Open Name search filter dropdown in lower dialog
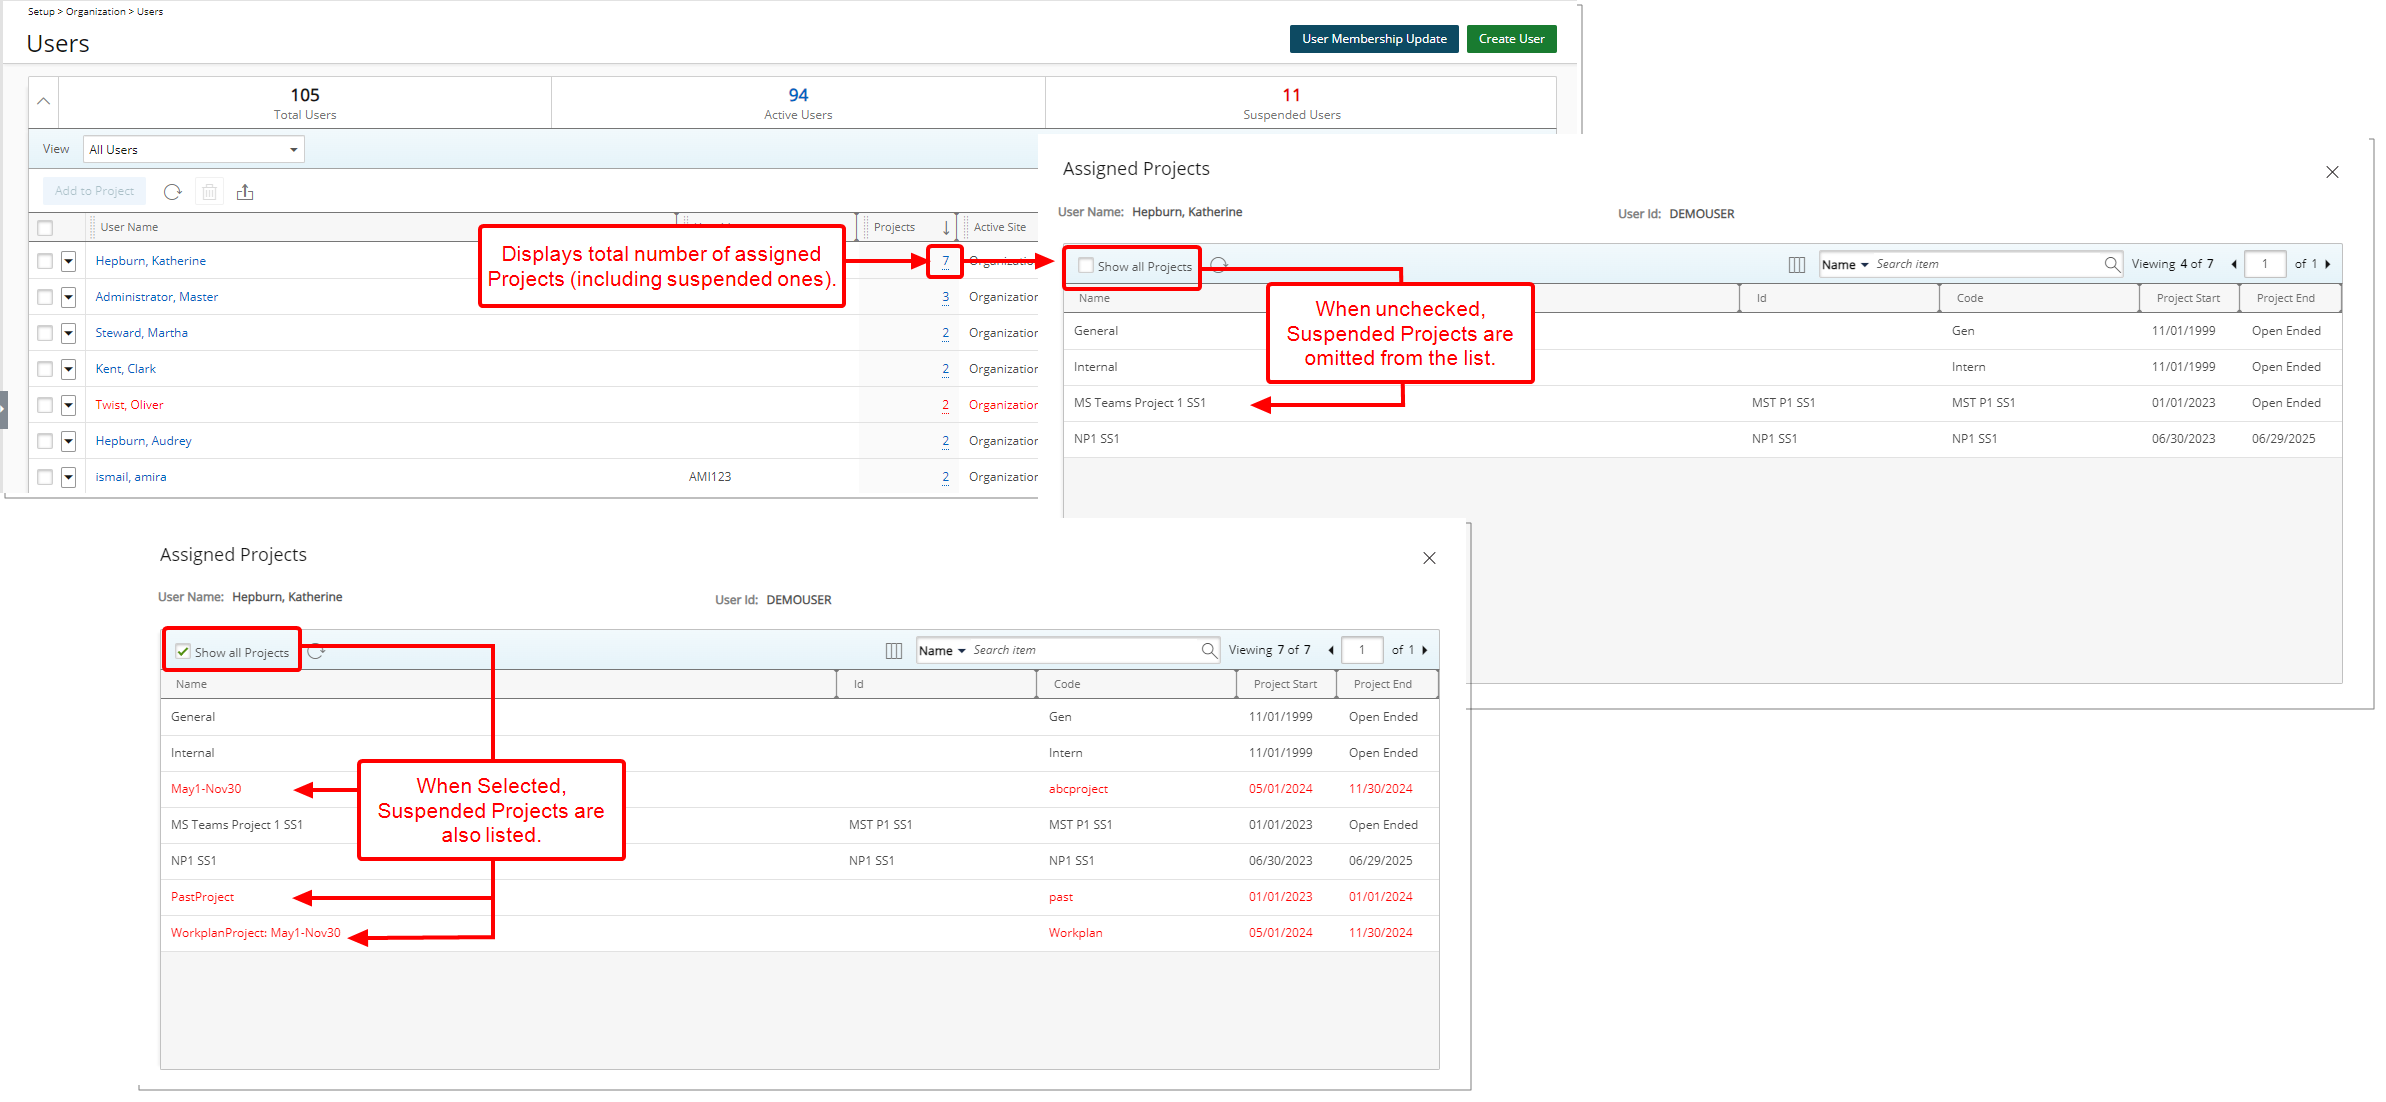 point(941,651)
